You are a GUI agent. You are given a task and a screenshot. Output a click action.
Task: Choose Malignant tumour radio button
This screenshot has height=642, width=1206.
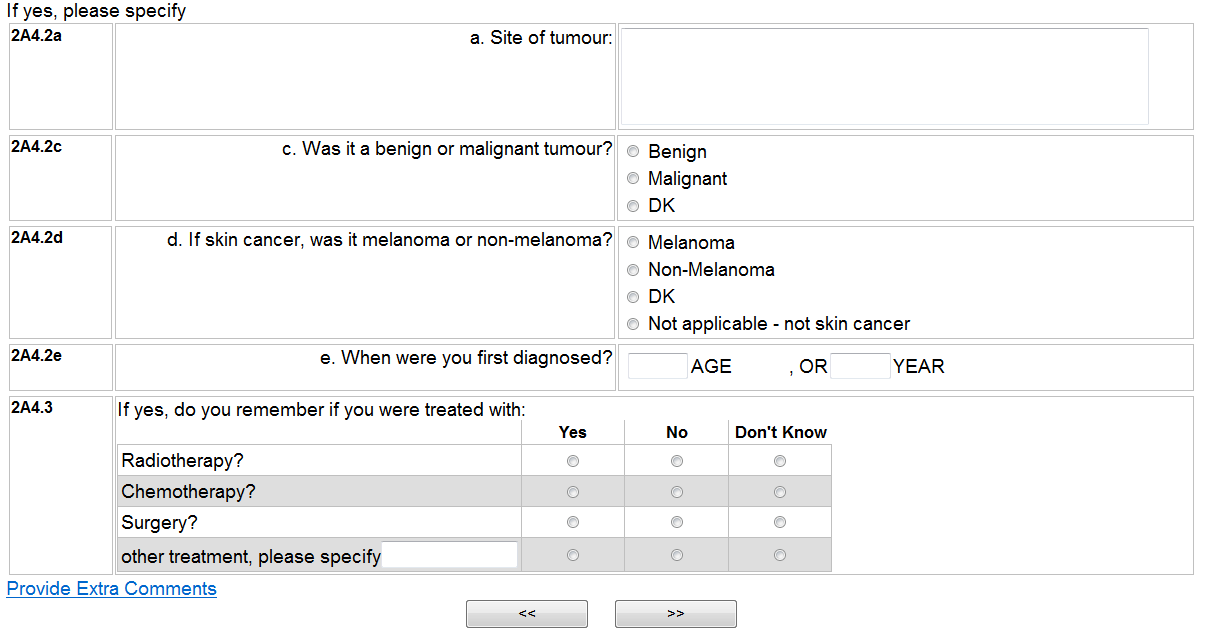(633, 179)
